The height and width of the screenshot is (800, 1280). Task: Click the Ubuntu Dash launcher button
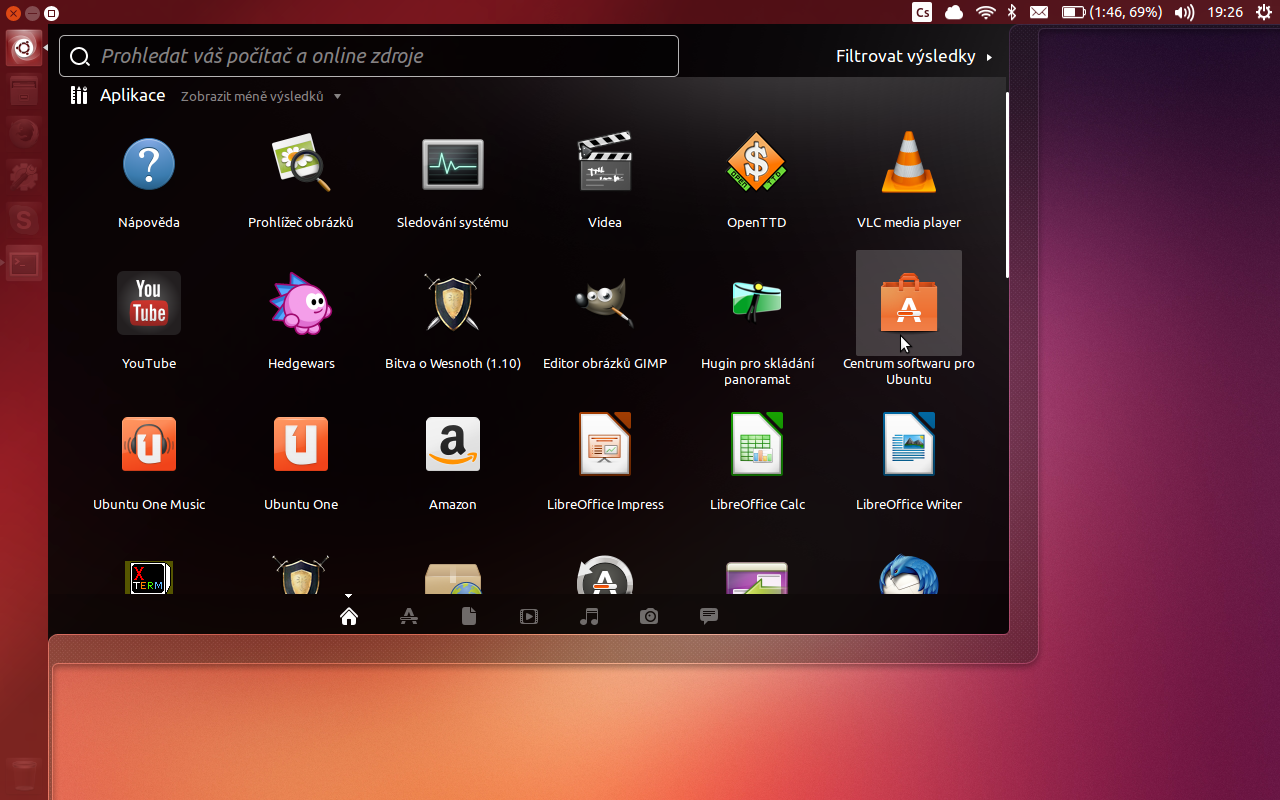click(24, 48)
